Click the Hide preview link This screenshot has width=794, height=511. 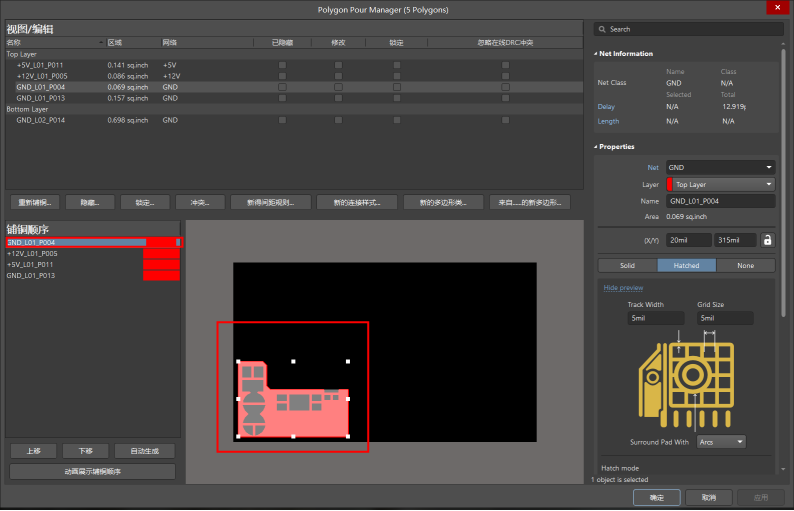623,288
